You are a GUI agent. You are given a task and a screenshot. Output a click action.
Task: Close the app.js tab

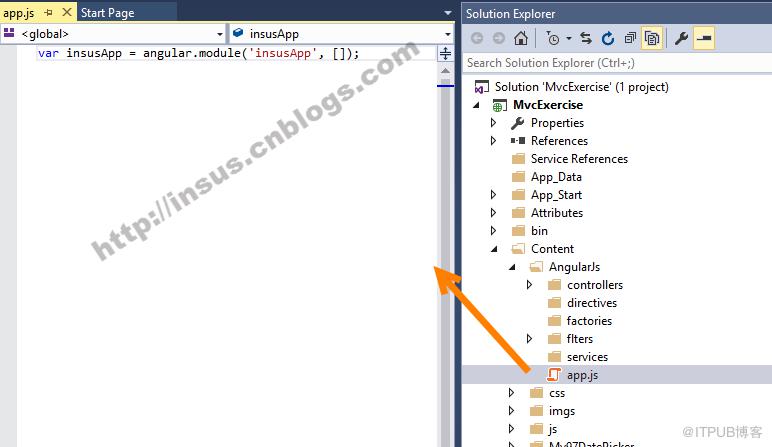tap(67, 12)
